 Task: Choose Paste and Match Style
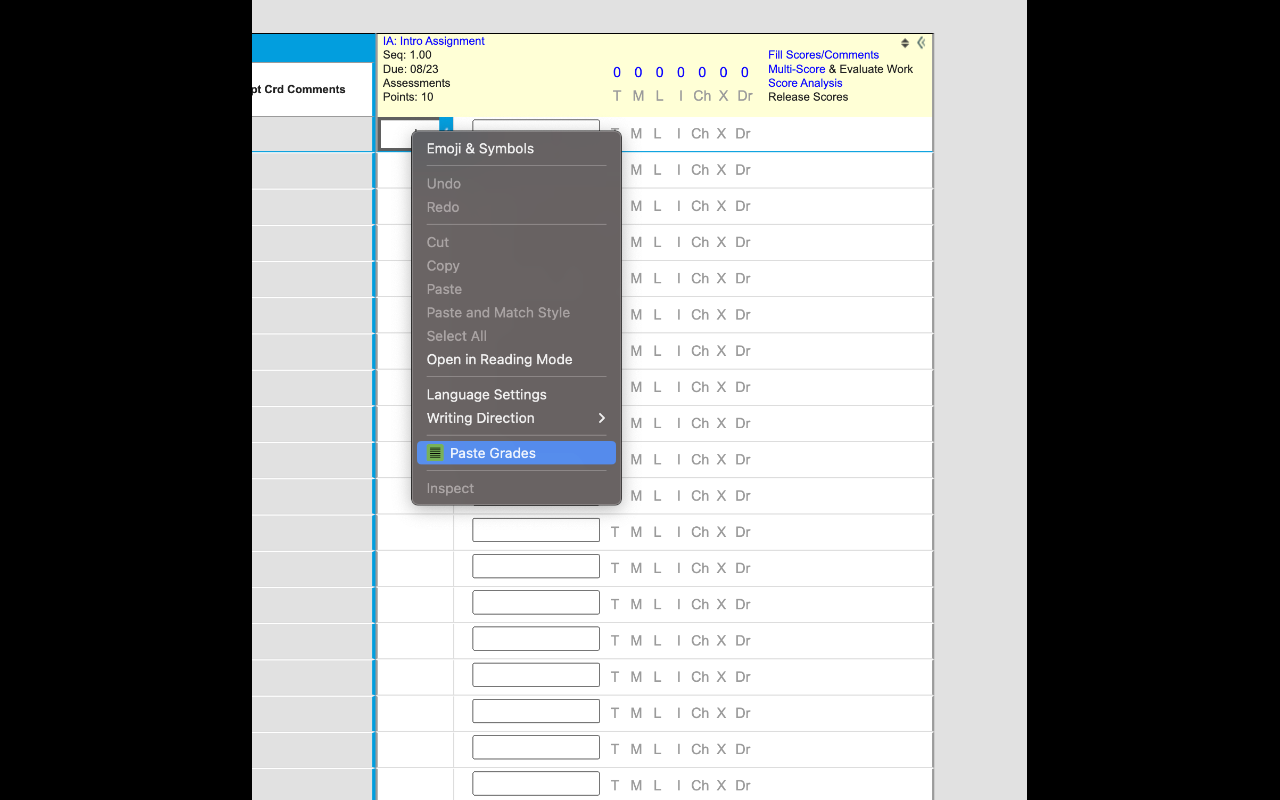(x=516, y=312)
